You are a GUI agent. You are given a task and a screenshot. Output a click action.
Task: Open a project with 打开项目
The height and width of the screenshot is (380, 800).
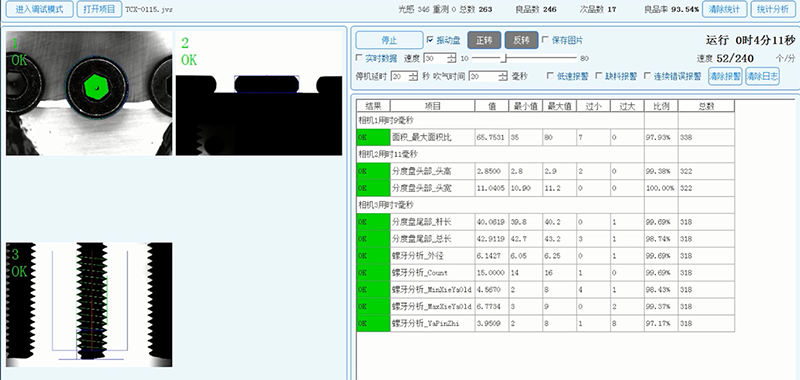tap(99, 9)
